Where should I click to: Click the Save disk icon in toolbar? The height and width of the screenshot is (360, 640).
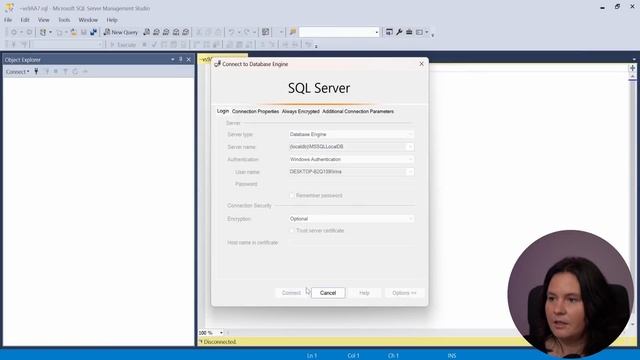[x=84, y=32]
